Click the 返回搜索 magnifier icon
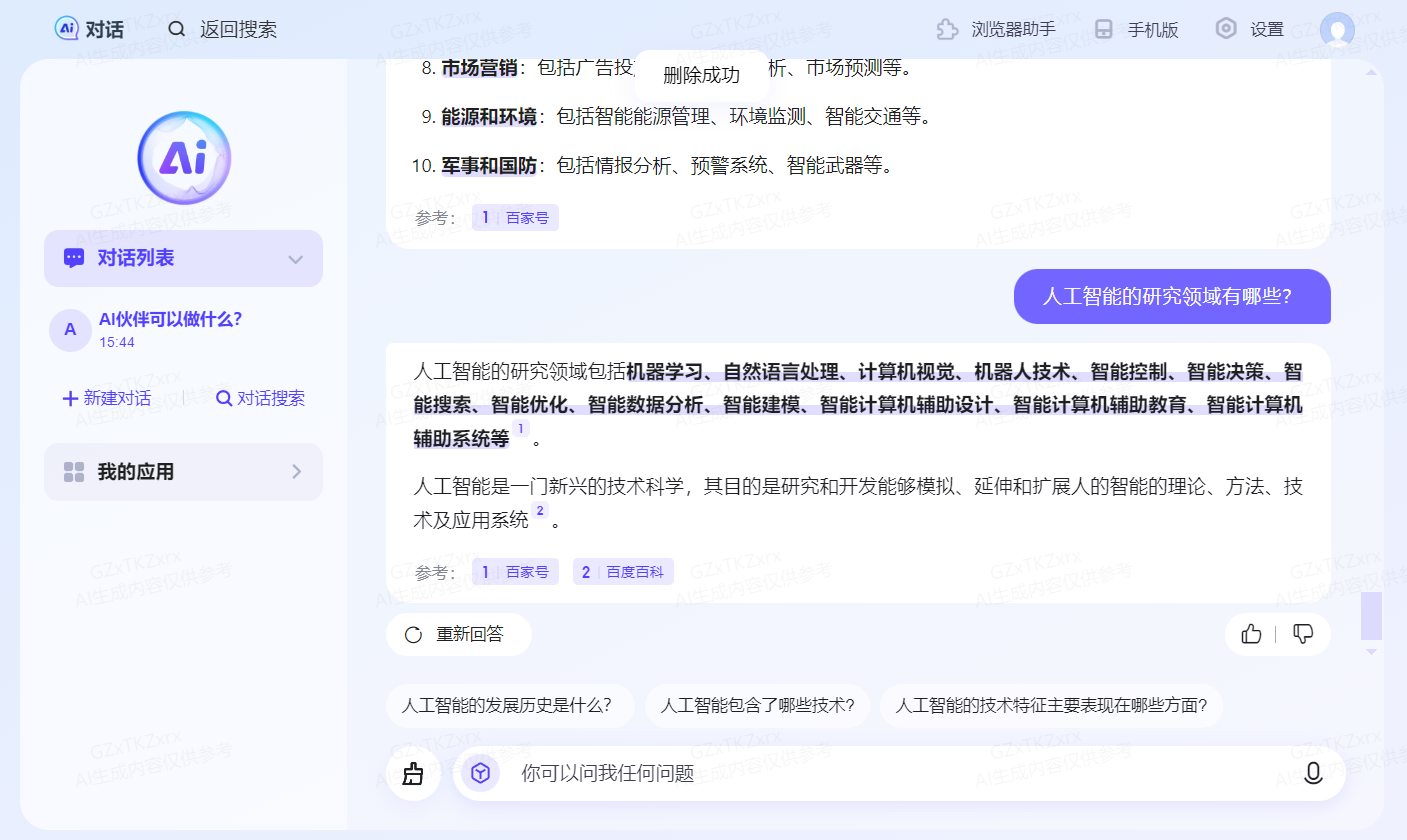Screen dimensions: 1407x840 pos(176,29)
